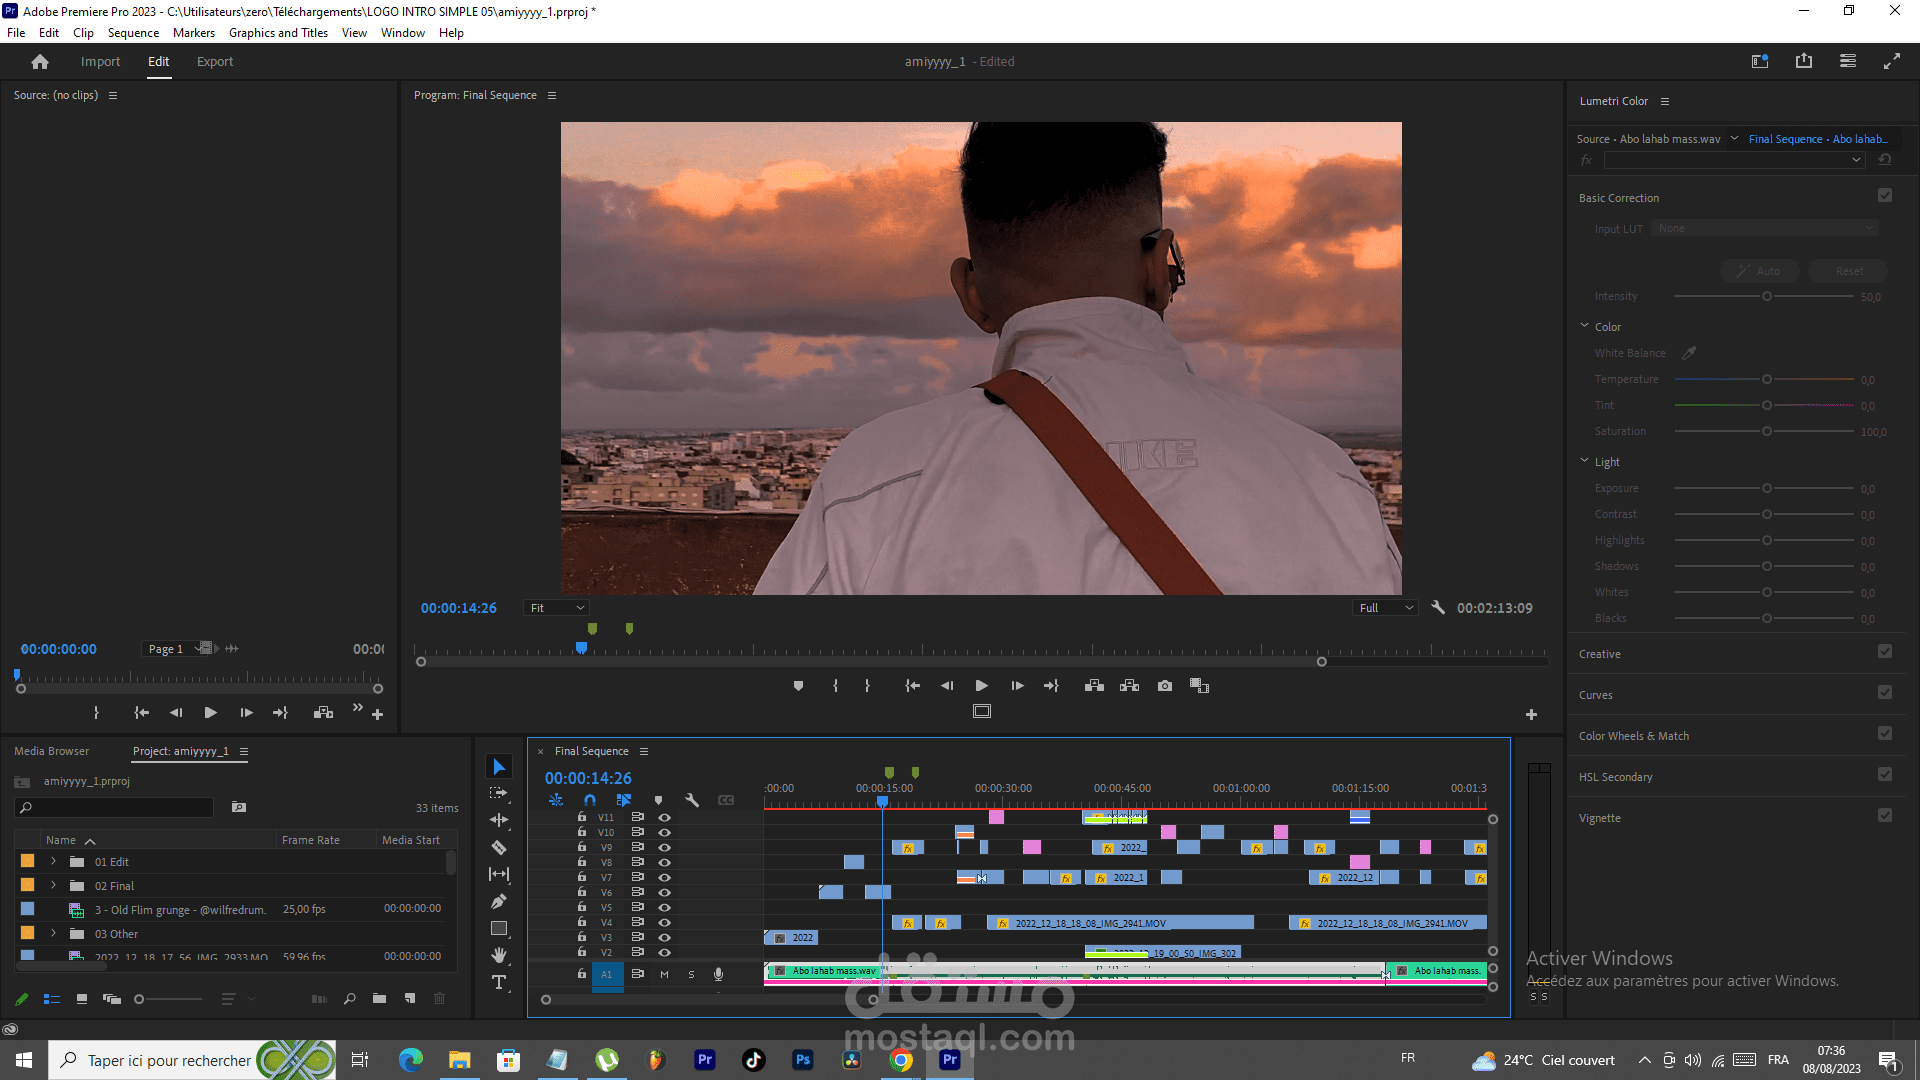Open the Fit zoom level dropdown

(557, 608)
